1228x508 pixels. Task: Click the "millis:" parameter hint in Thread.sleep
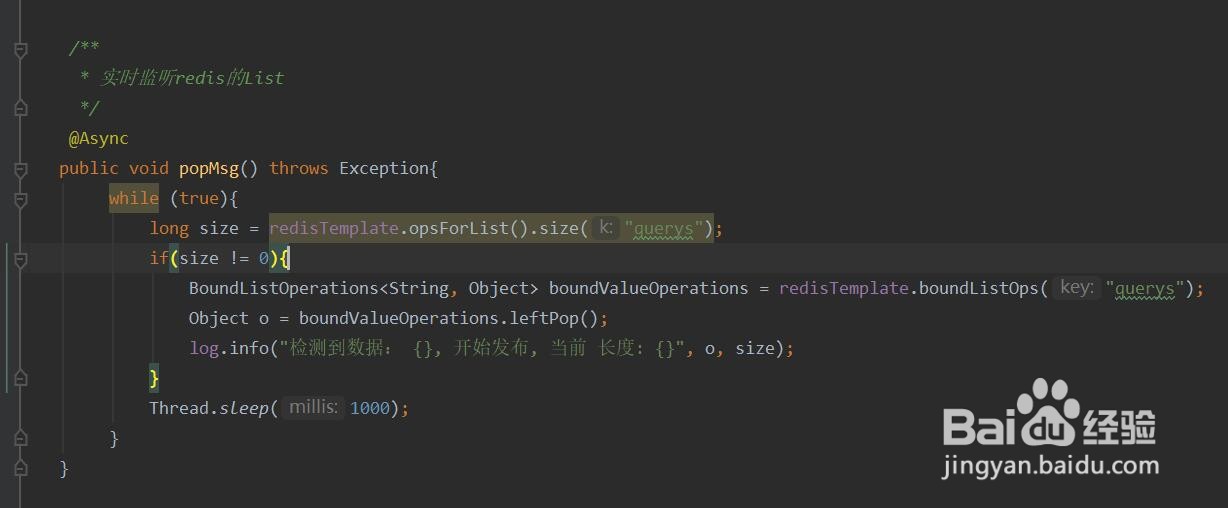(x=313, y=408)
